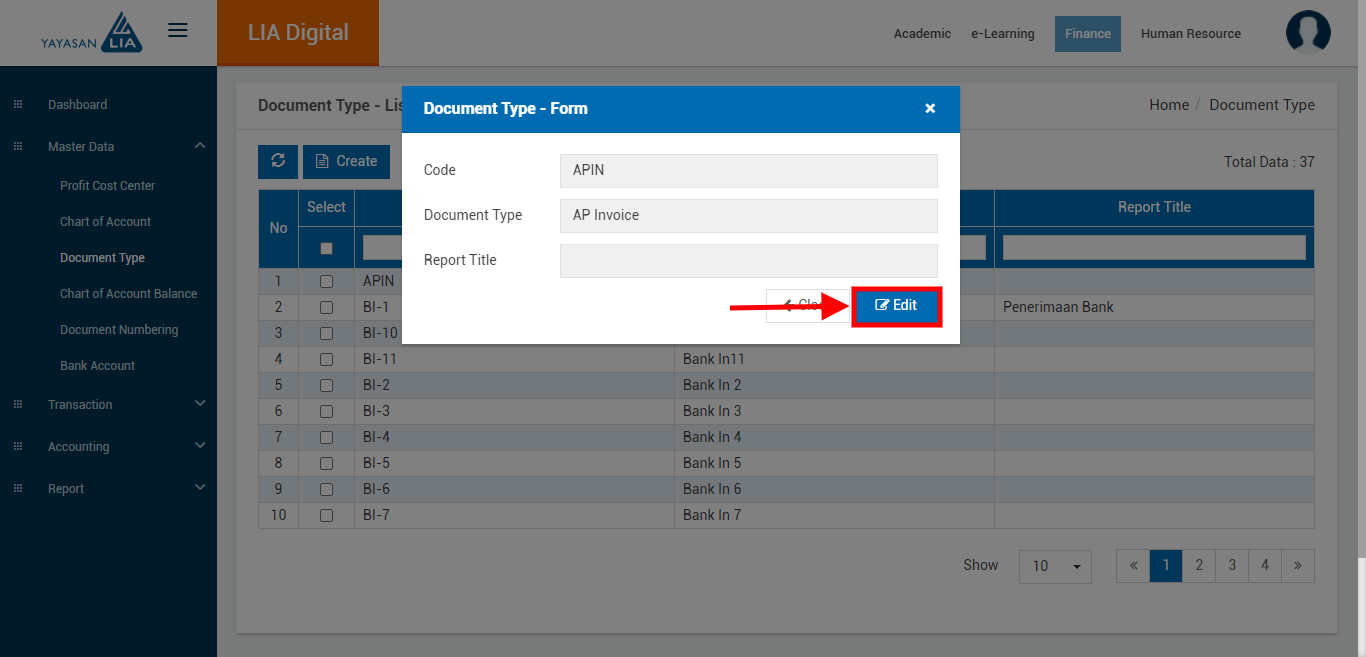Viewport: 1366px width, 657px height.
Task: Toggle the select-all header checkbox
Action: click(326, 248)
